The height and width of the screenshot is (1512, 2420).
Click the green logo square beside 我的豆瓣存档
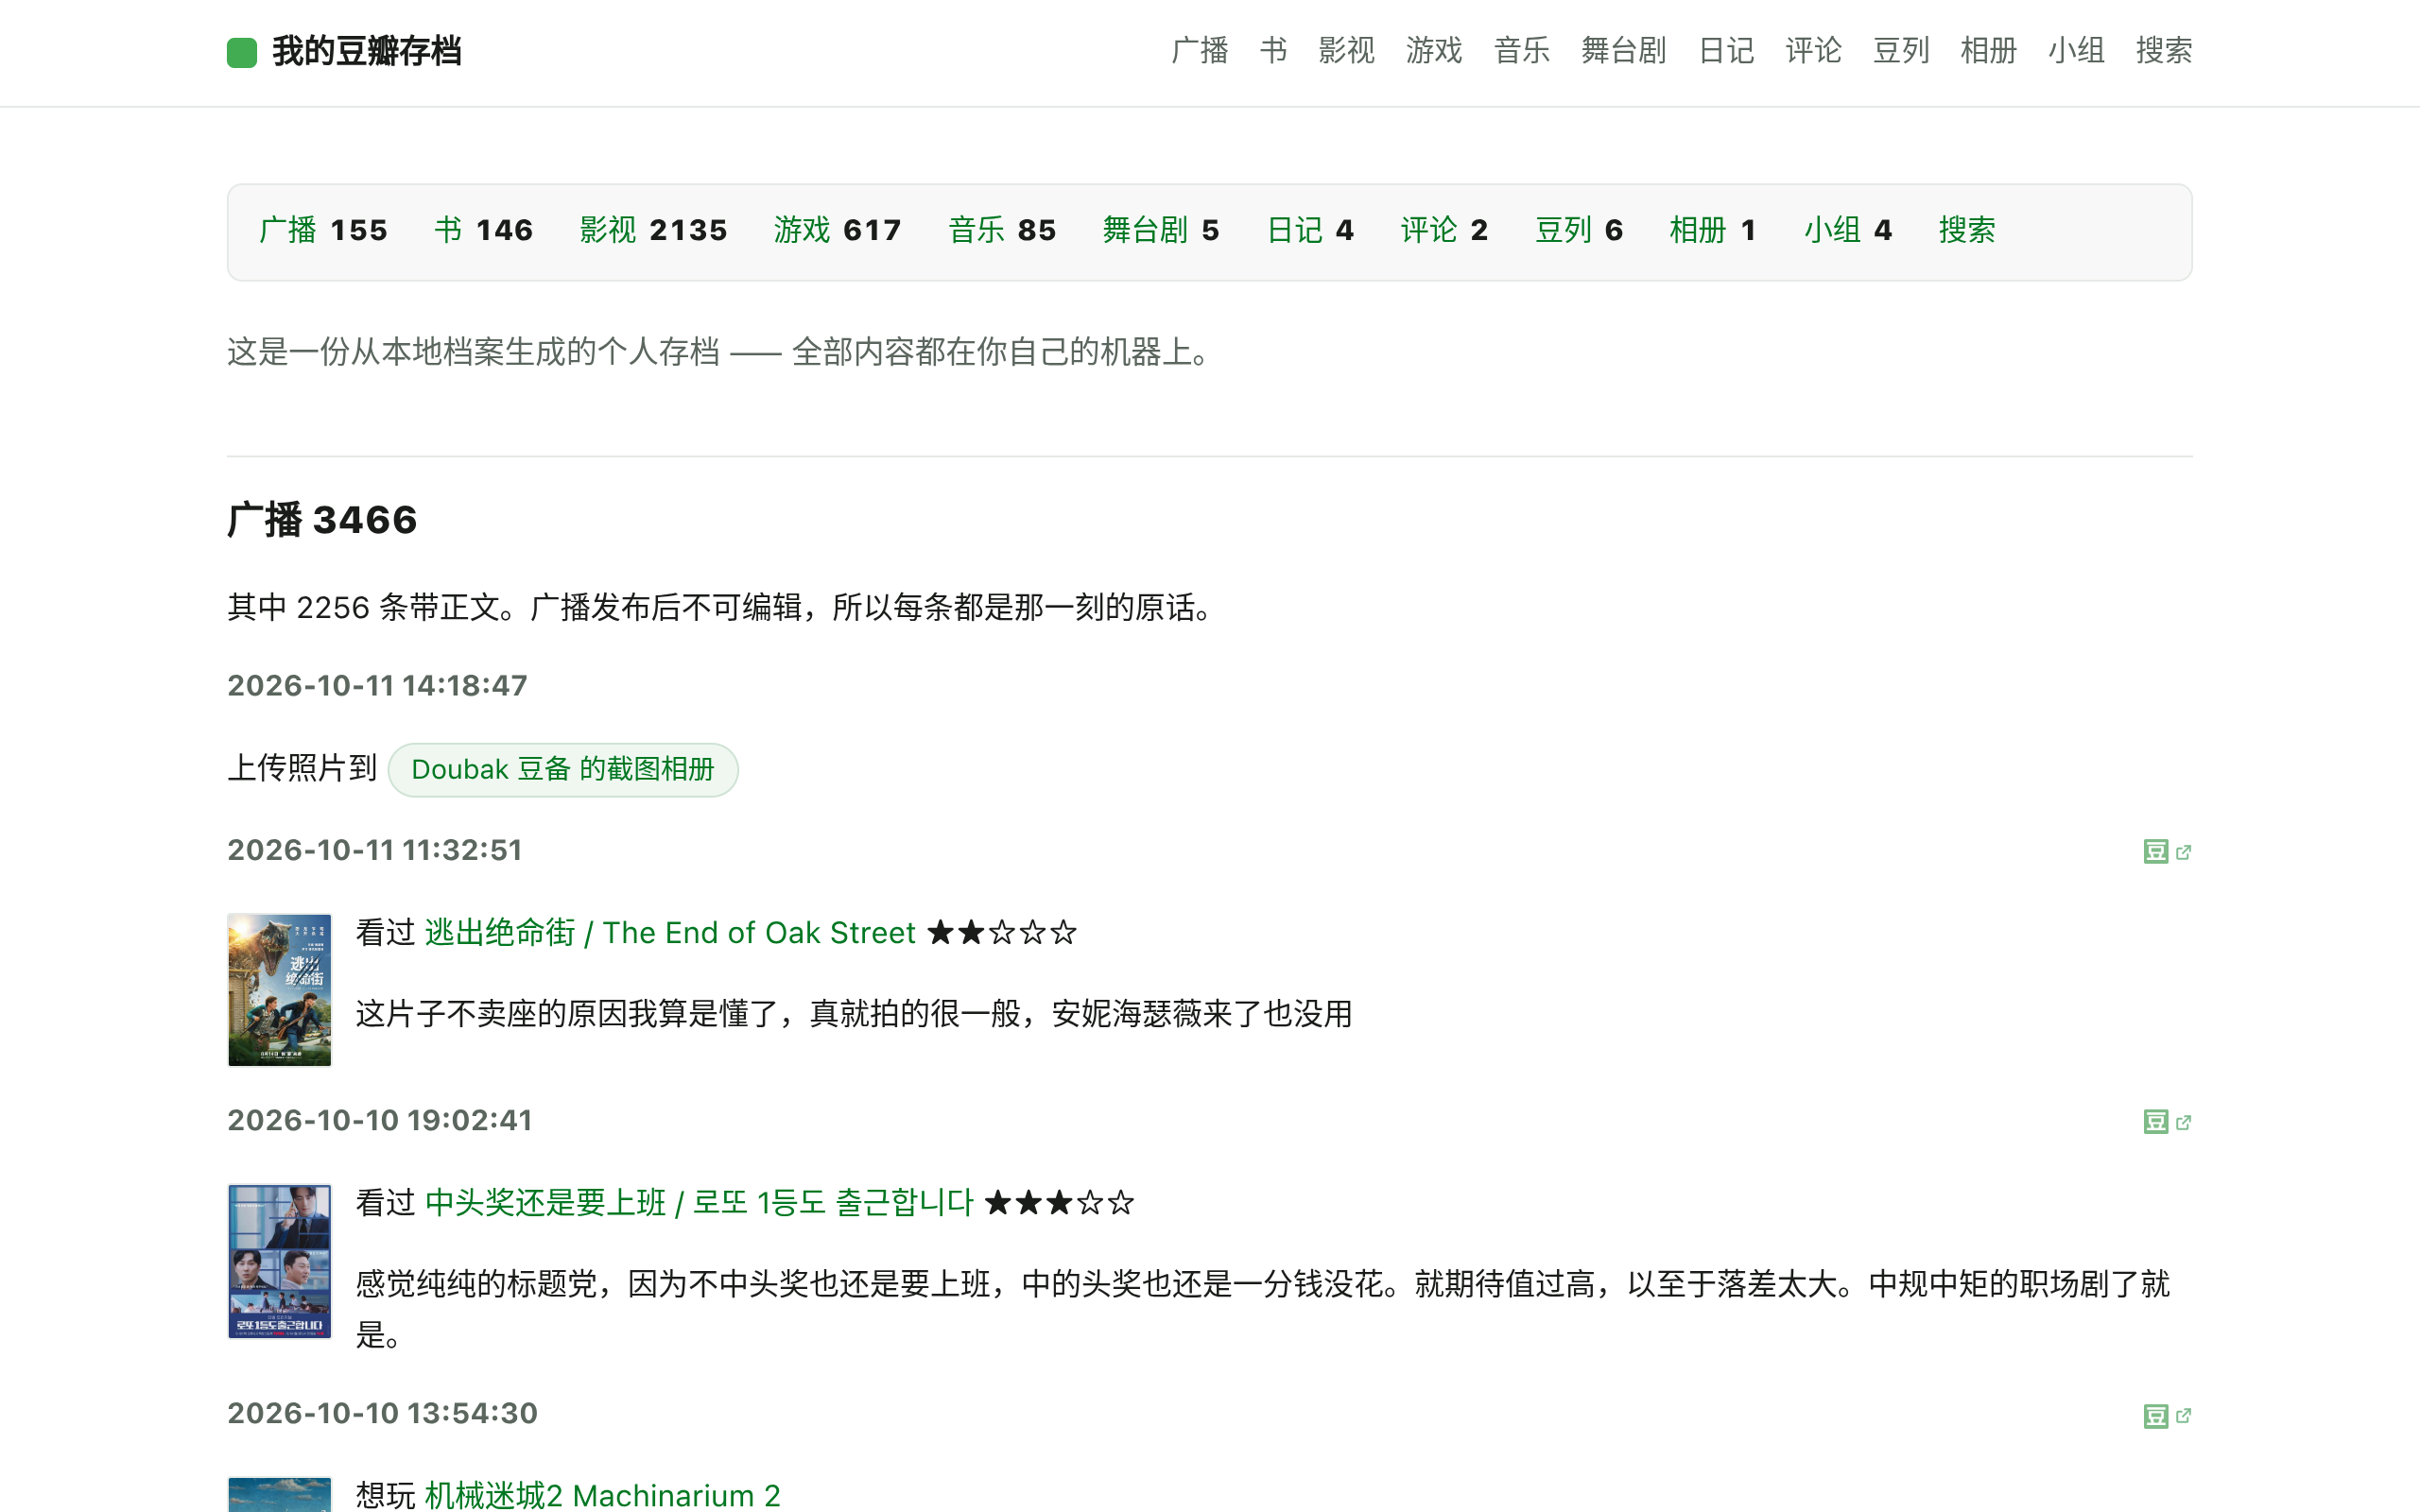(242, 52)
